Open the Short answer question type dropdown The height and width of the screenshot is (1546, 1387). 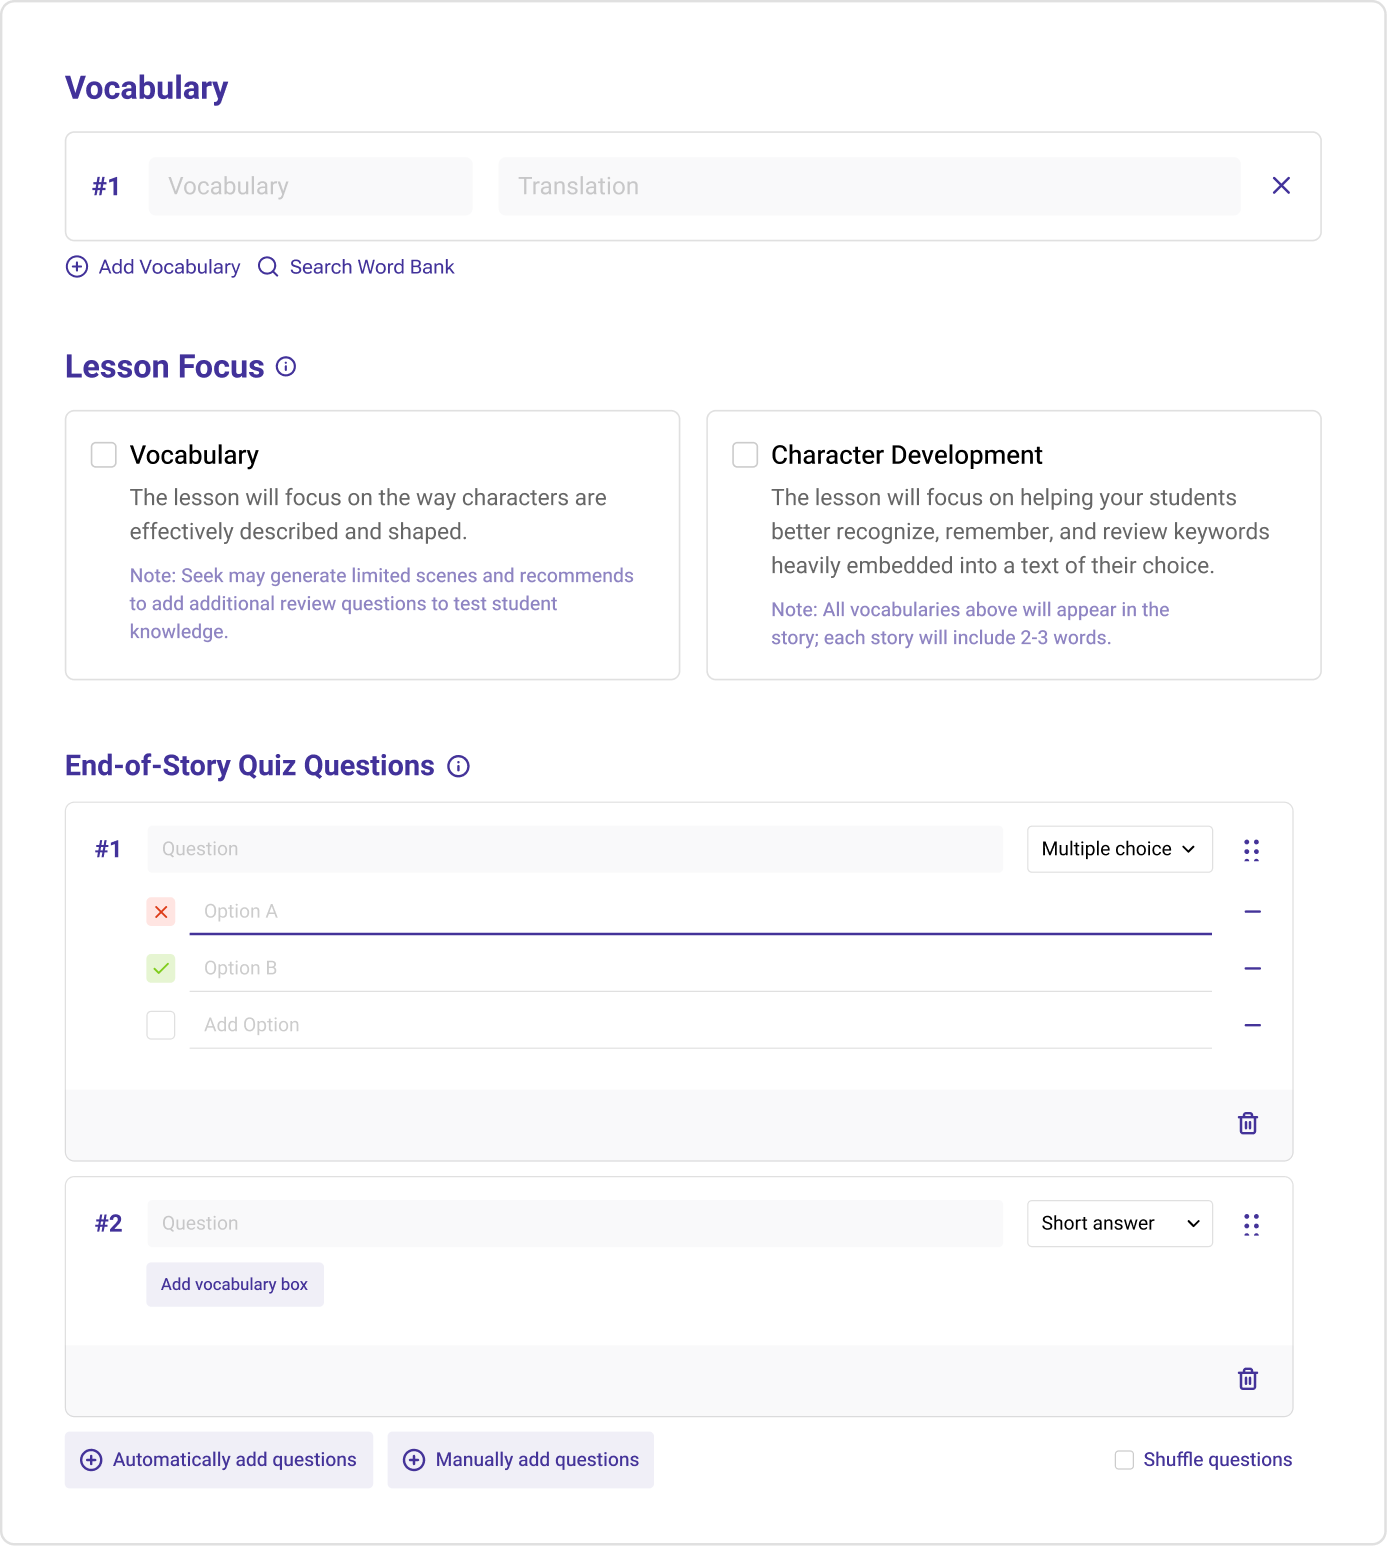(1119, 1224)
